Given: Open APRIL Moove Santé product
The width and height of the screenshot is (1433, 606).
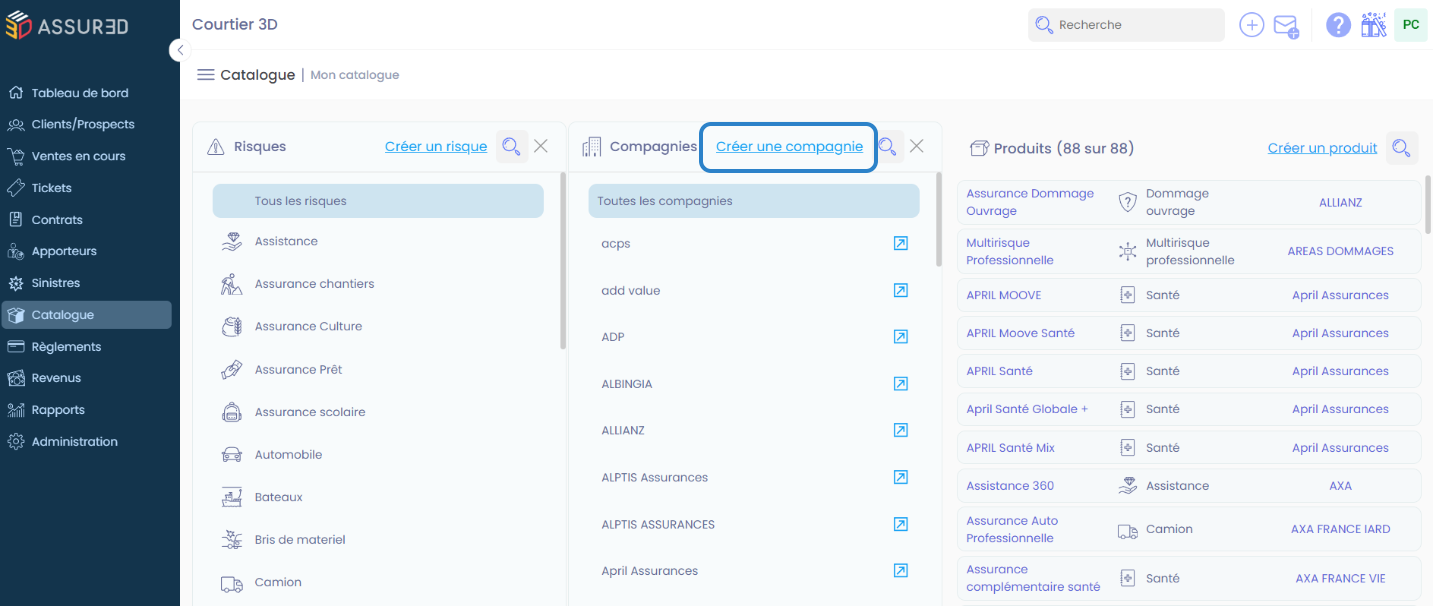Looking at the screenshot, I should (1021, 333).
